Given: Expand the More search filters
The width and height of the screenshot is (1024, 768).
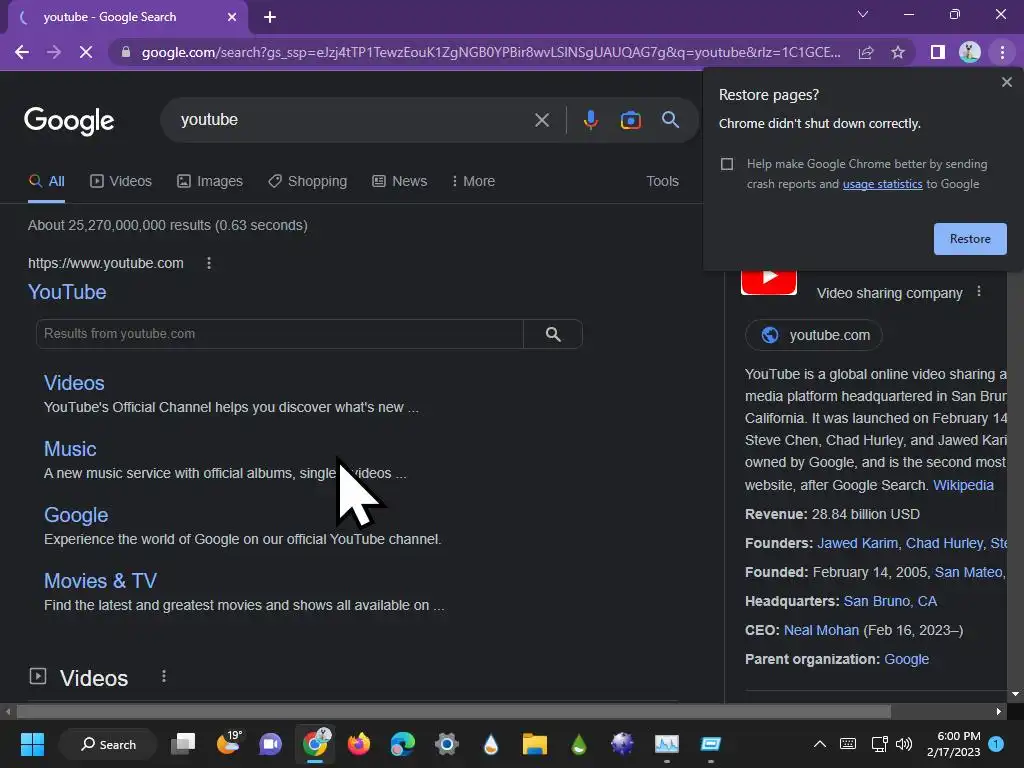Looking at the screenshot, I should 473,181.
